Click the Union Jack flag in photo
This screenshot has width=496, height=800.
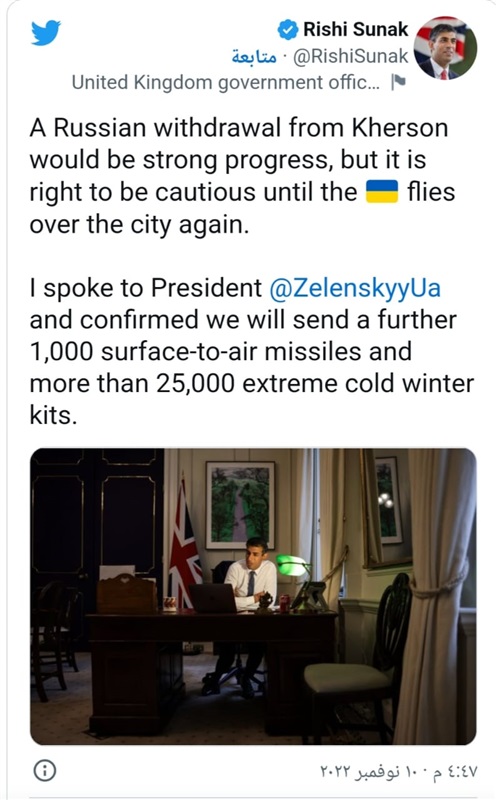[184, 546]
